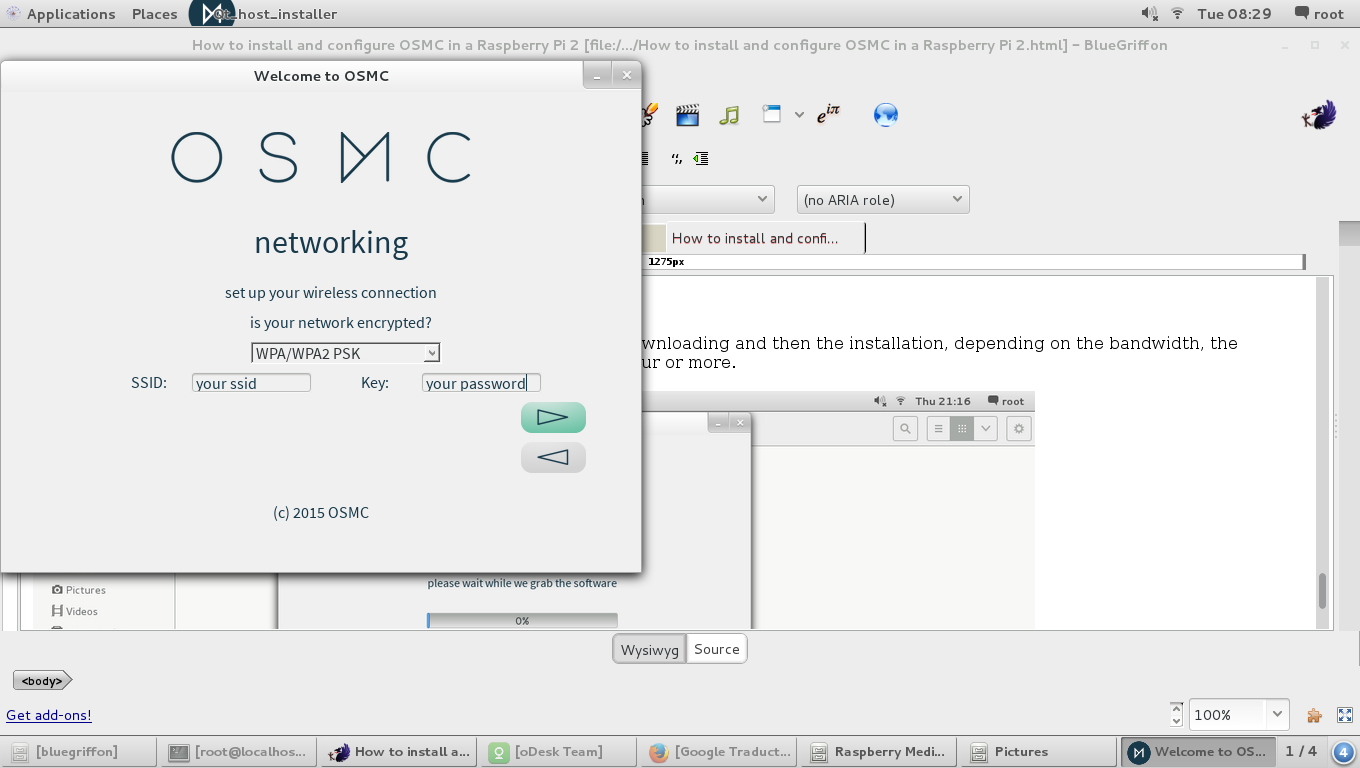Image resolution: width=1360 pixels, height=768 pixels.
Task: Click the math formula e^iπ icon
Action: point(828,115)
